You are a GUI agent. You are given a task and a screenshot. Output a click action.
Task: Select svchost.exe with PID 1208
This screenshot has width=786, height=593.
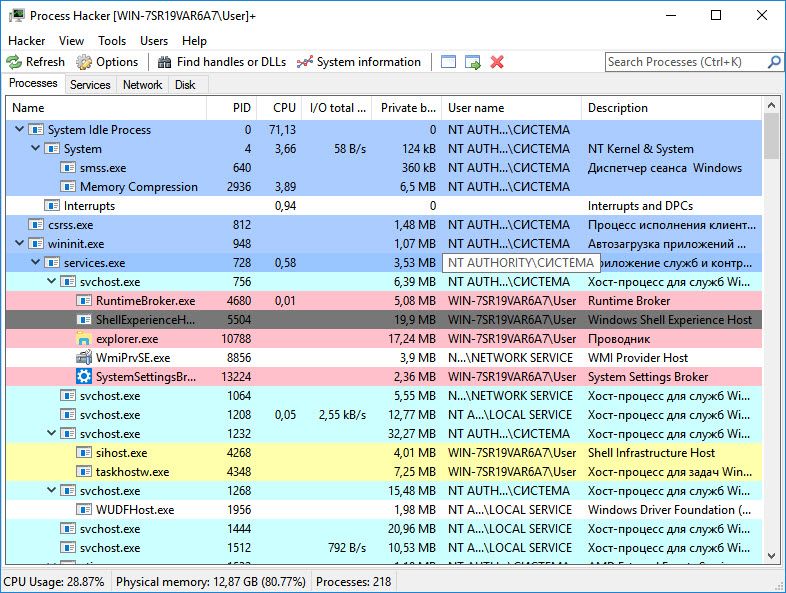tap(384, 415)
